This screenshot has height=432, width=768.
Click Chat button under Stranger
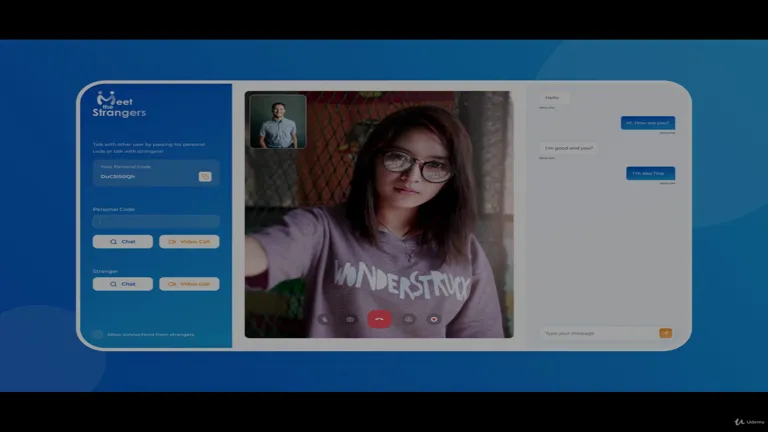pyautogui.click(x=122, y=284)
